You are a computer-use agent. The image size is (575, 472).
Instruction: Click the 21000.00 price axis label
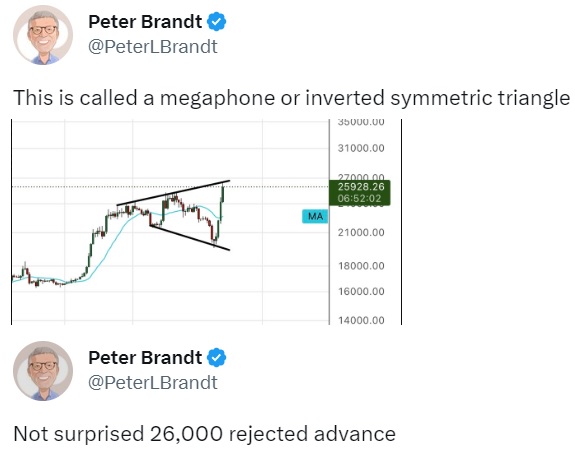click(x=361, y=233)
